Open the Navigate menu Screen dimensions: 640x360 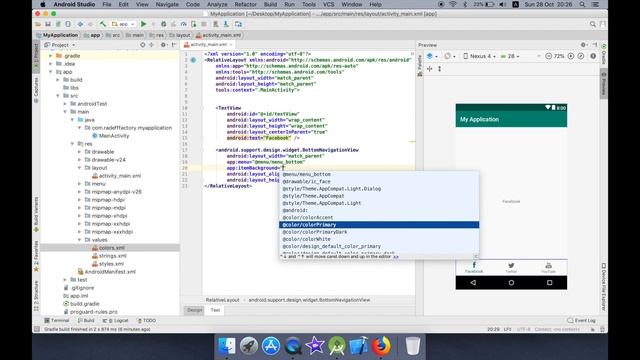click(167, 4)
